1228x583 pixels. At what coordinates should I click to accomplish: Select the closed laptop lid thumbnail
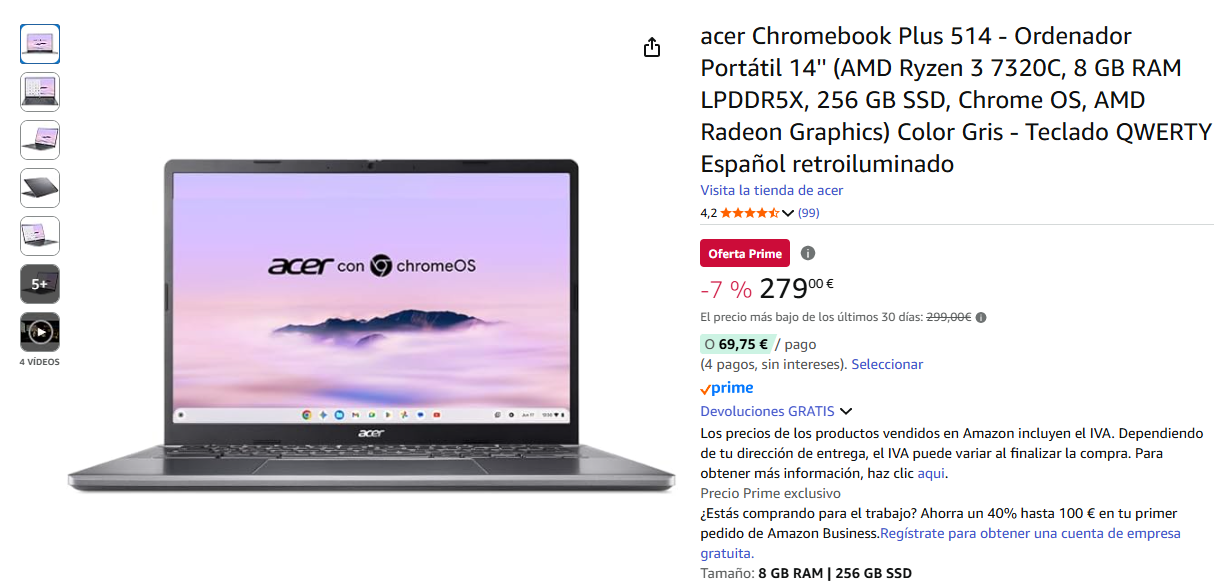pos(40,188)
